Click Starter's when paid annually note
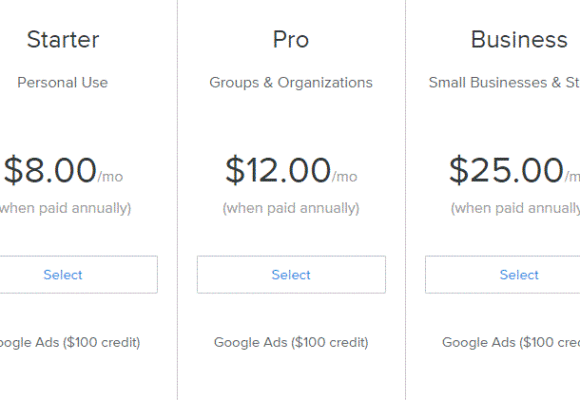Viewport: 580px width, 400px height. tap(65, 208)
